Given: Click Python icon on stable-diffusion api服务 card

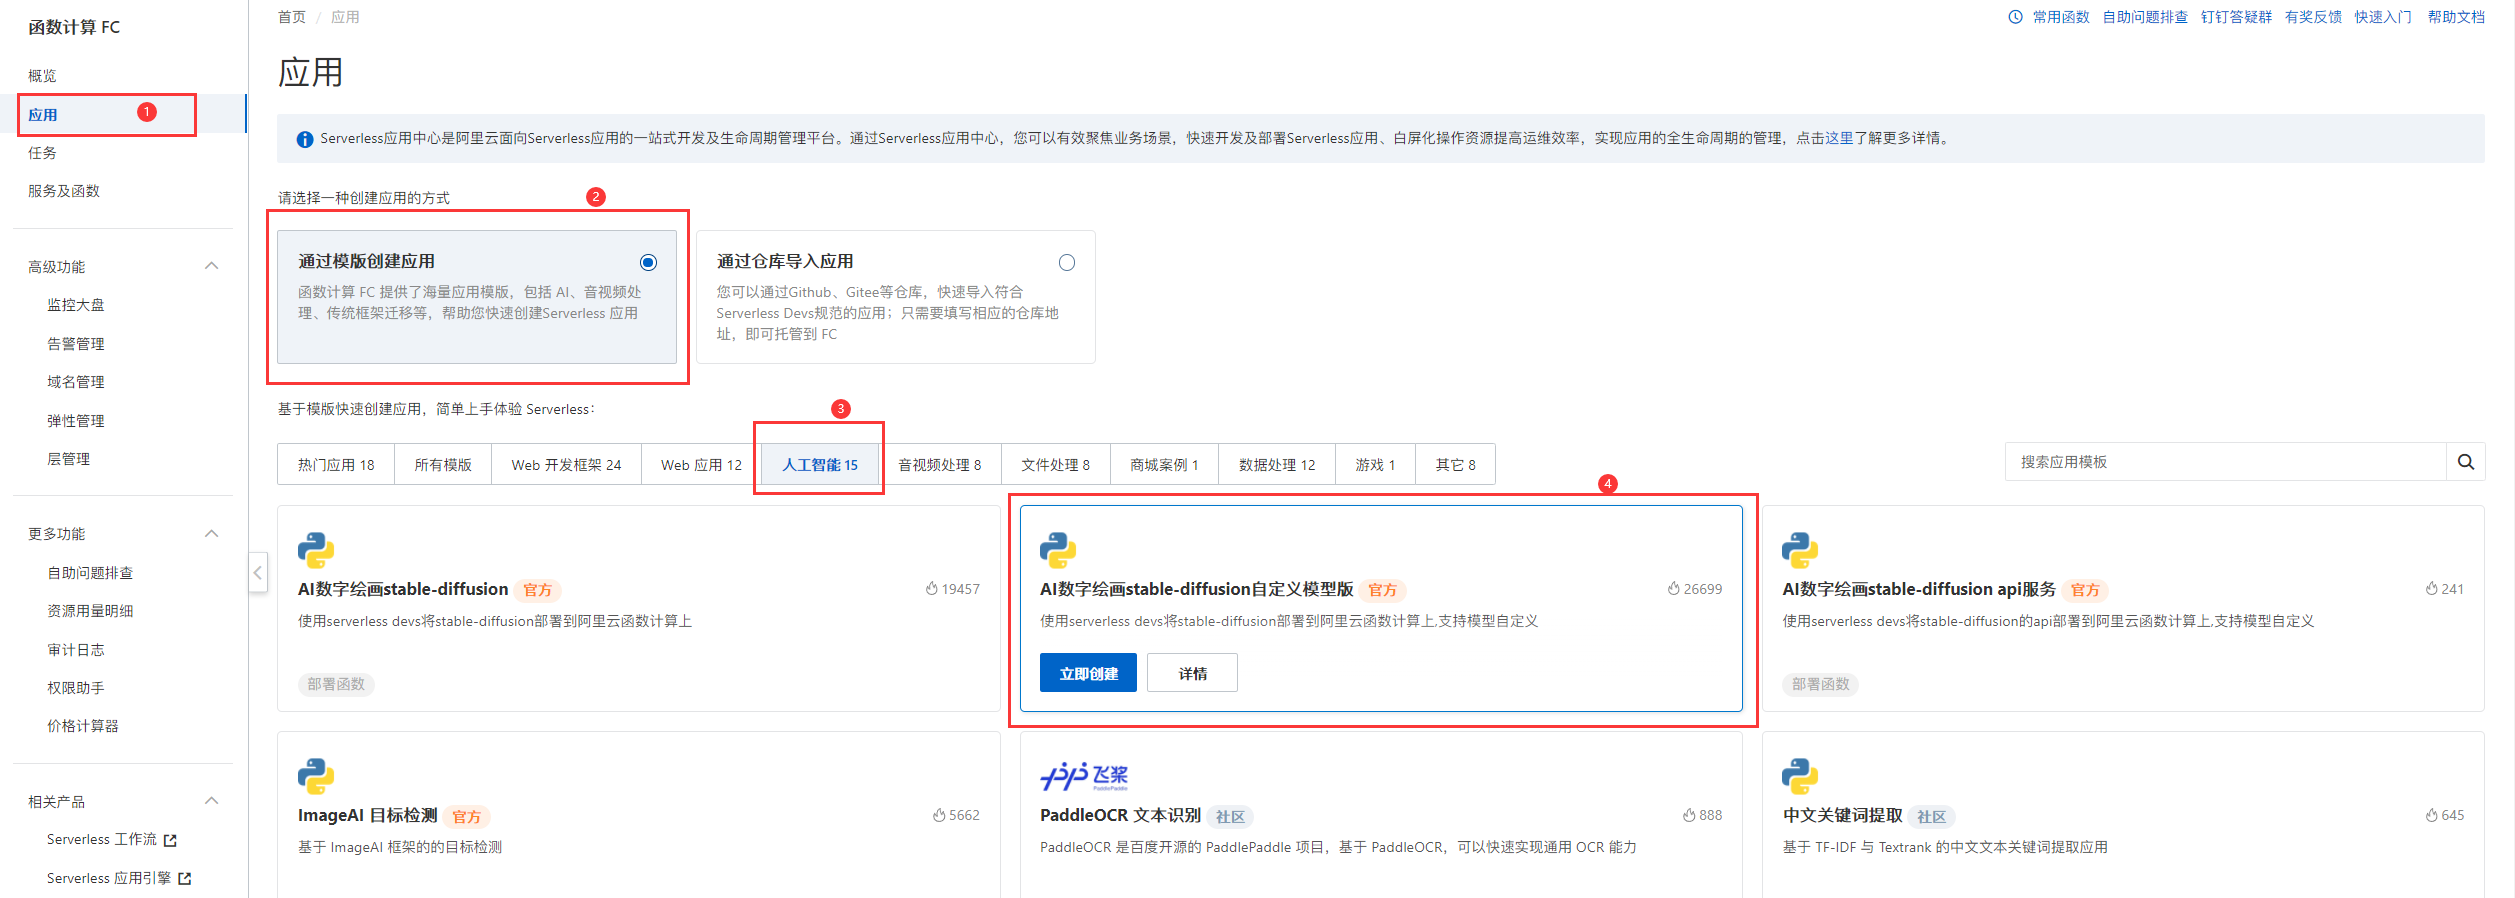Looking at the screenshot, I should pos(1800,550).
